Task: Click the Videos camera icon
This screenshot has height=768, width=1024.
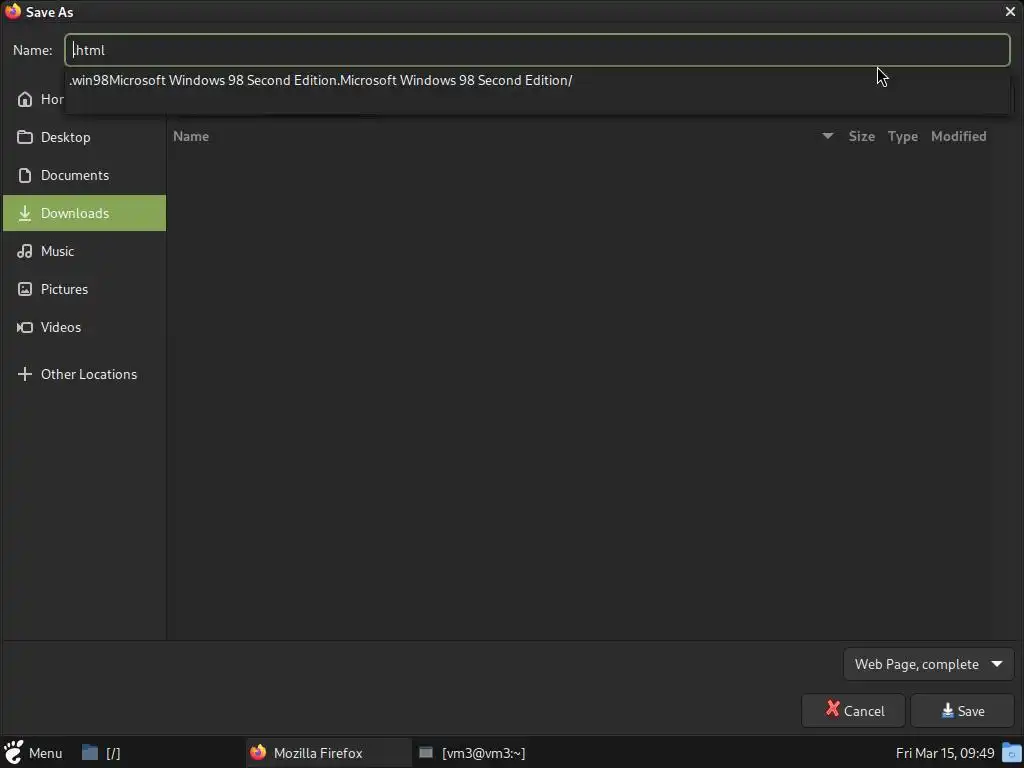Action: pyautogui.click(x=25, y=327)
